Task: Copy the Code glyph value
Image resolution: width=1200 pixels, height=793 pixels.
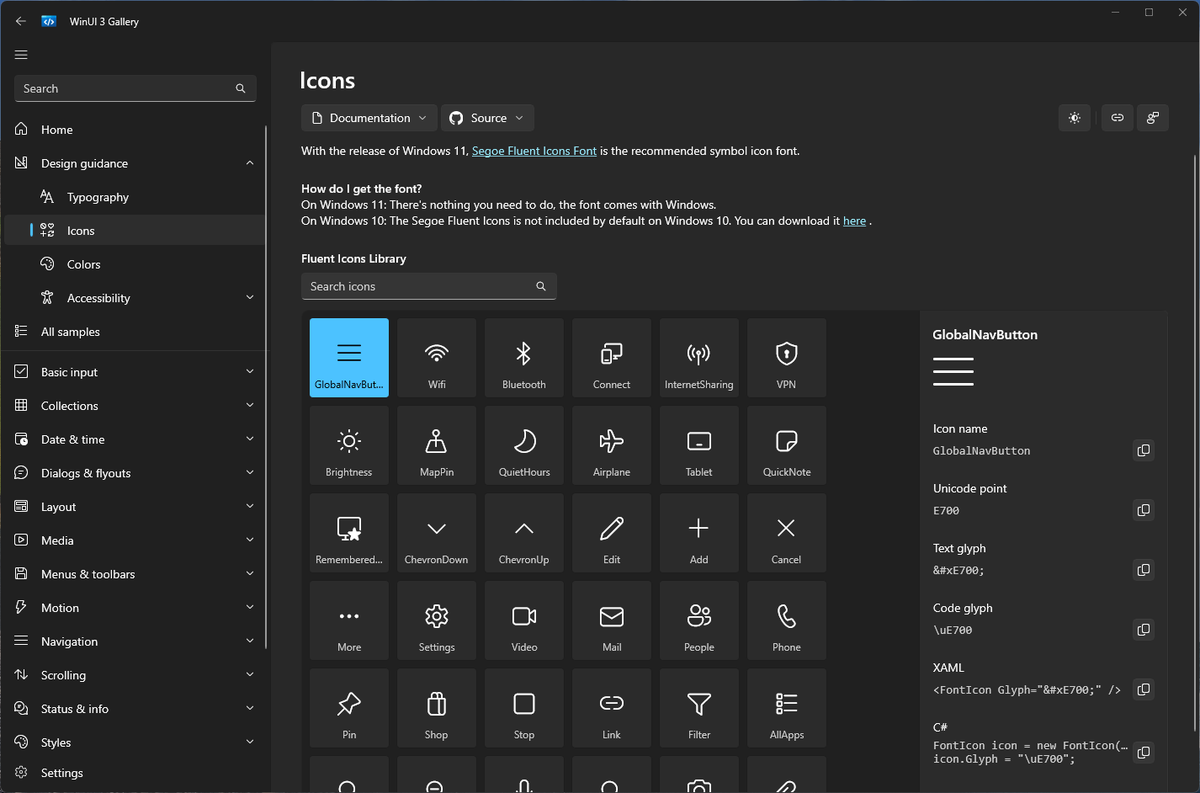Action: (1143, 630)
